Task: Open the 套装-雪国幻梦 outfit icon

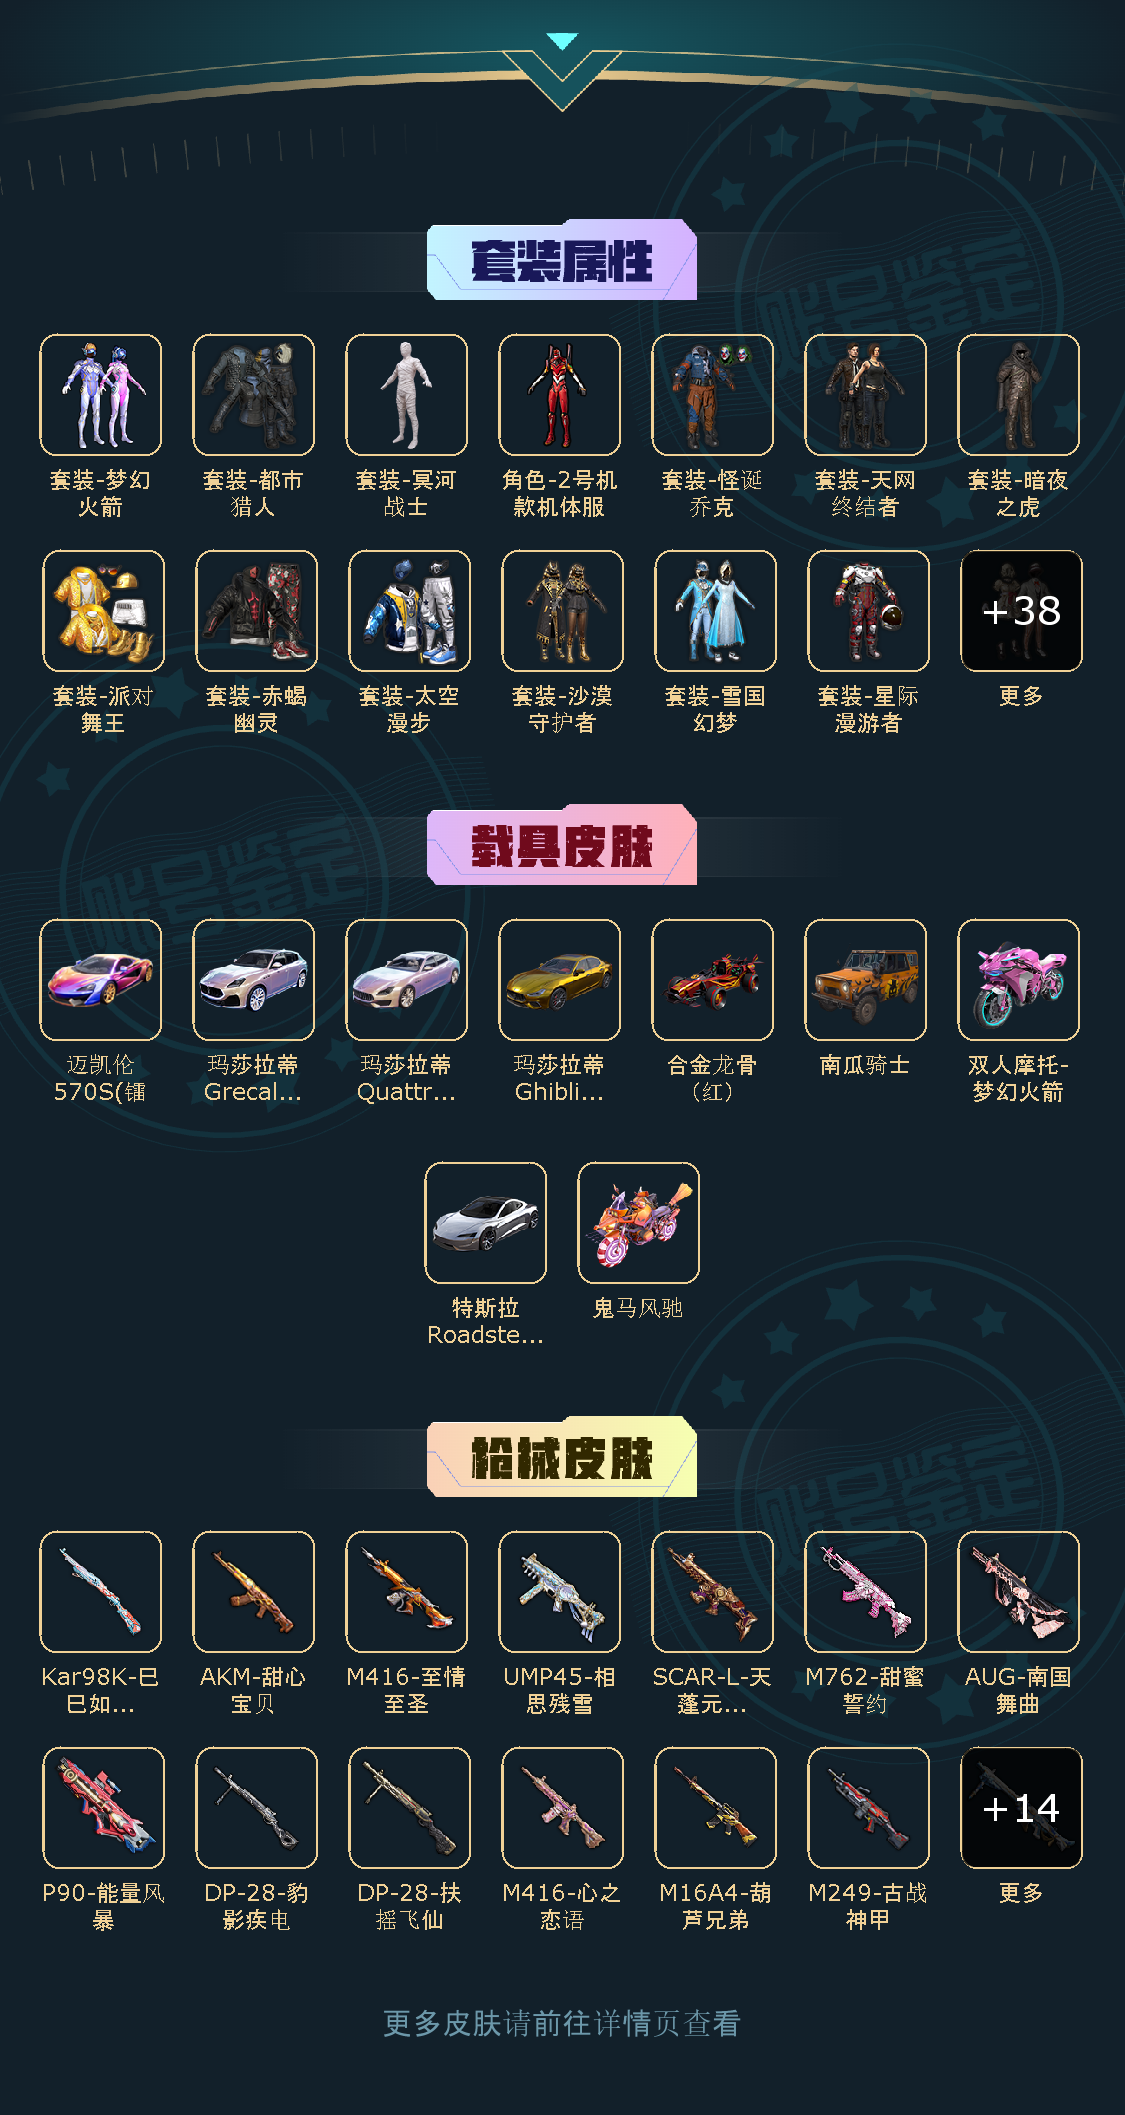Action: (x=715, y=611)
